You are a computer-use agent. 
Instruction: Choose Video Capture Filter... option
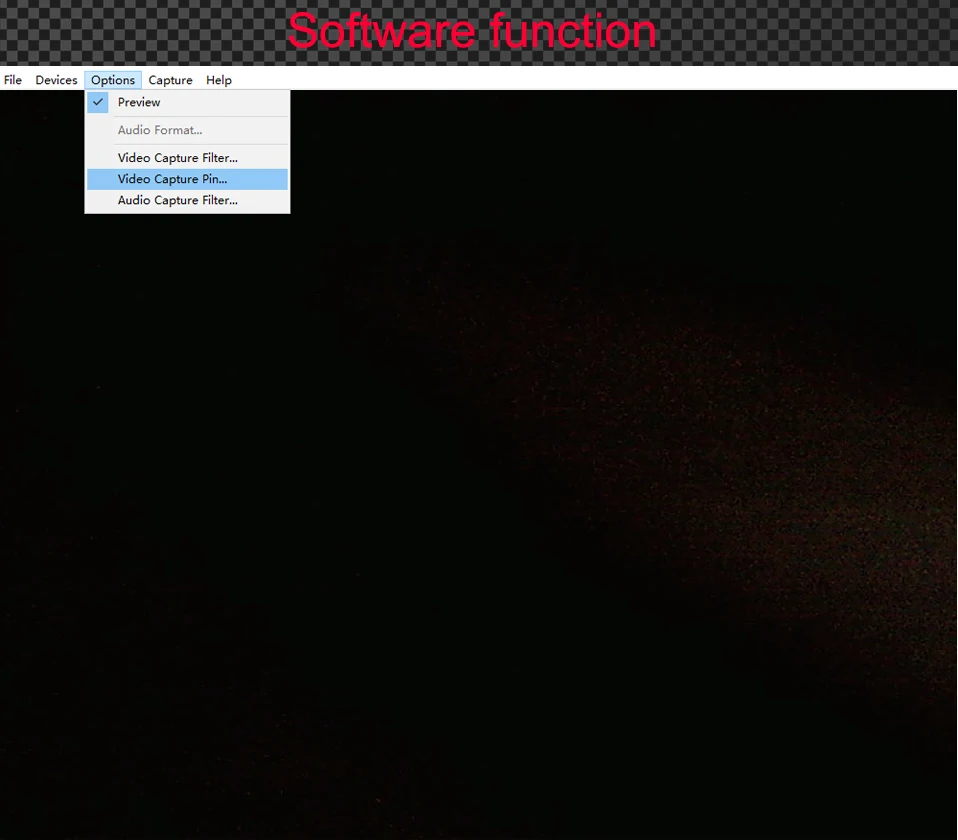click(187, 158)
